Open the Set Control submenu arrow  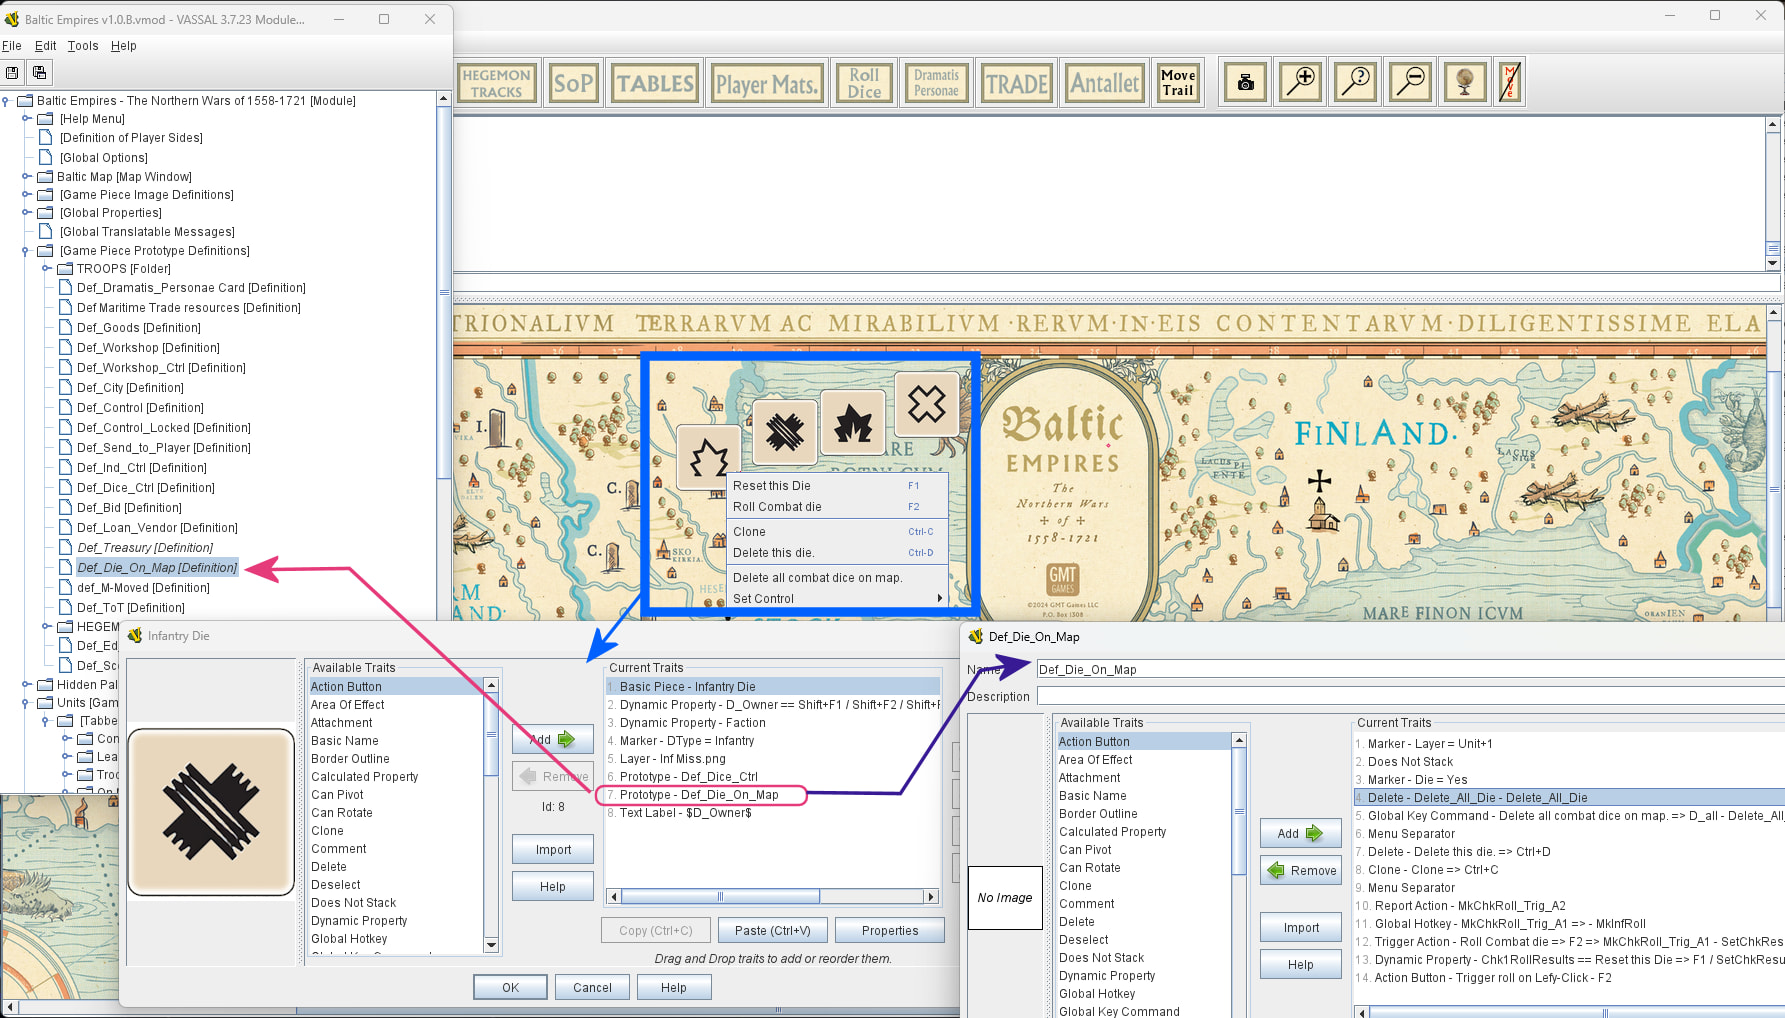click(x=939, y=598)
